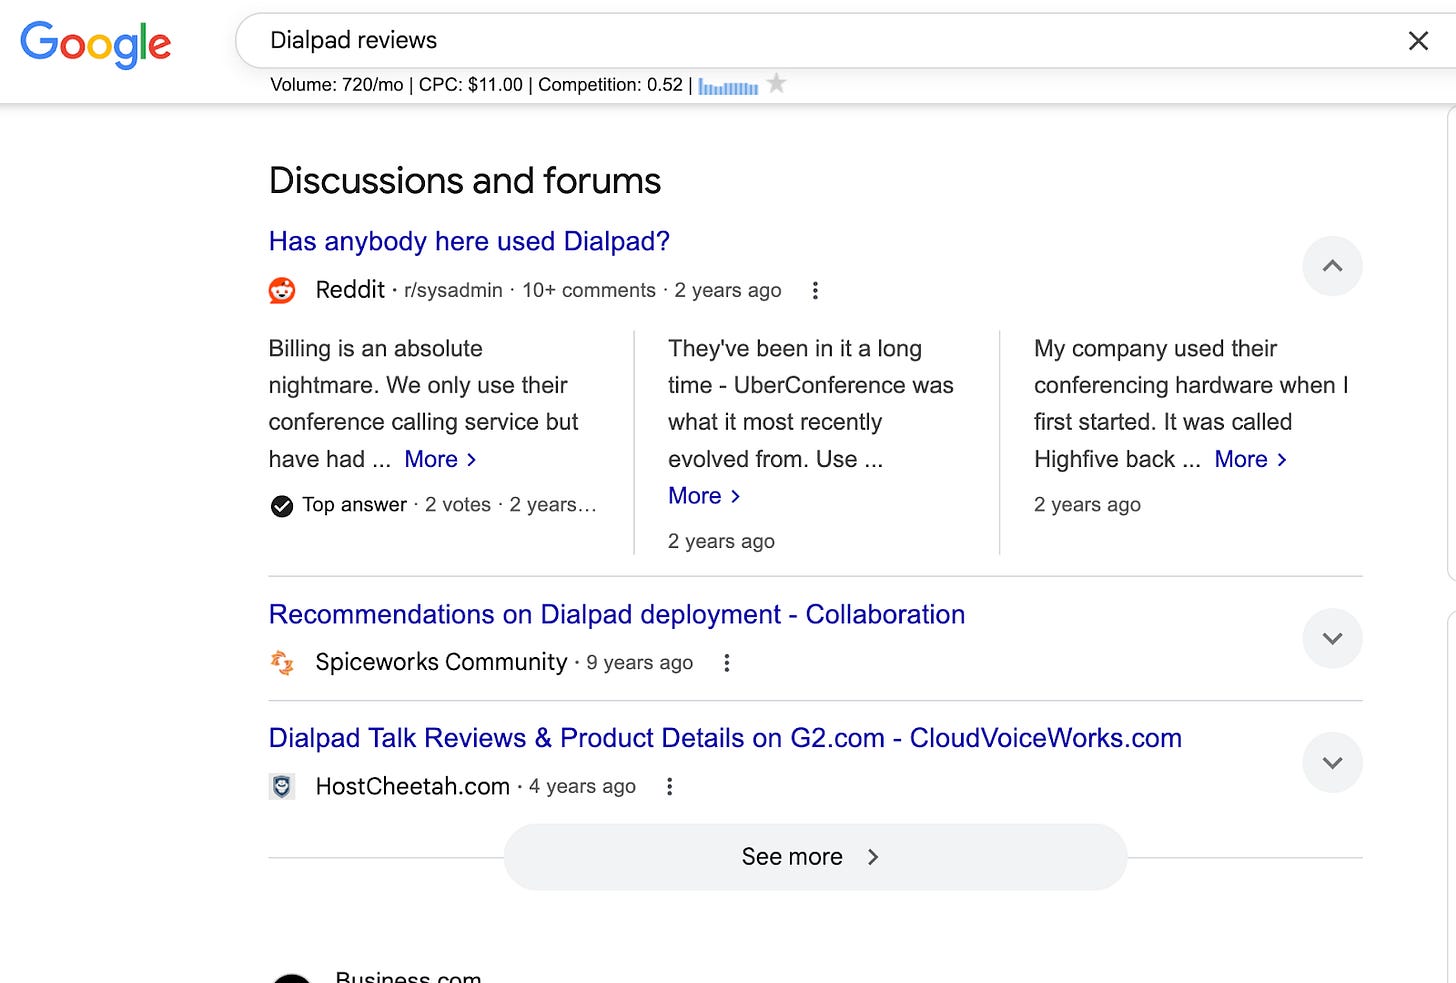Open the three-dot menu for HostCheetah result

pyautogui.click(x=670, y=786)
